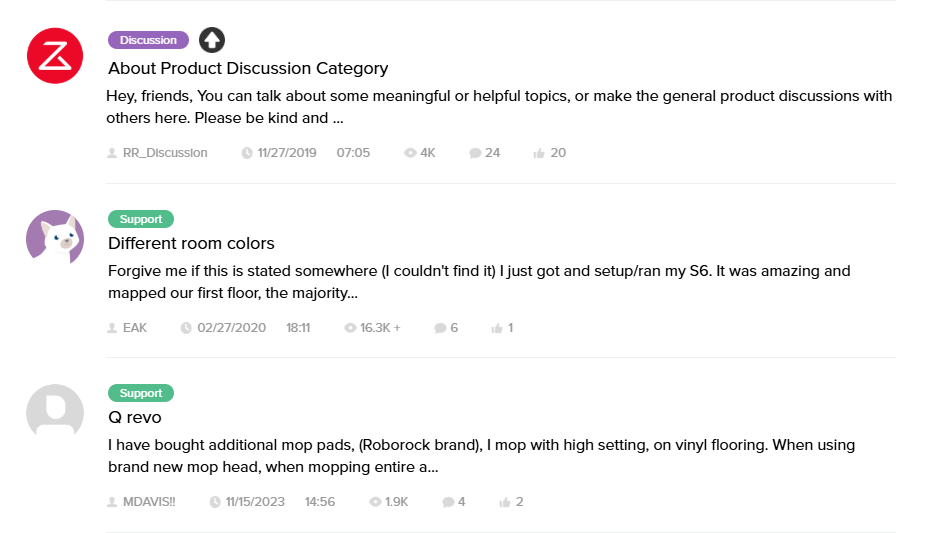Click the Roborock logo avatar
Viewport: 933px width, 533px height.
coord(54,56)
